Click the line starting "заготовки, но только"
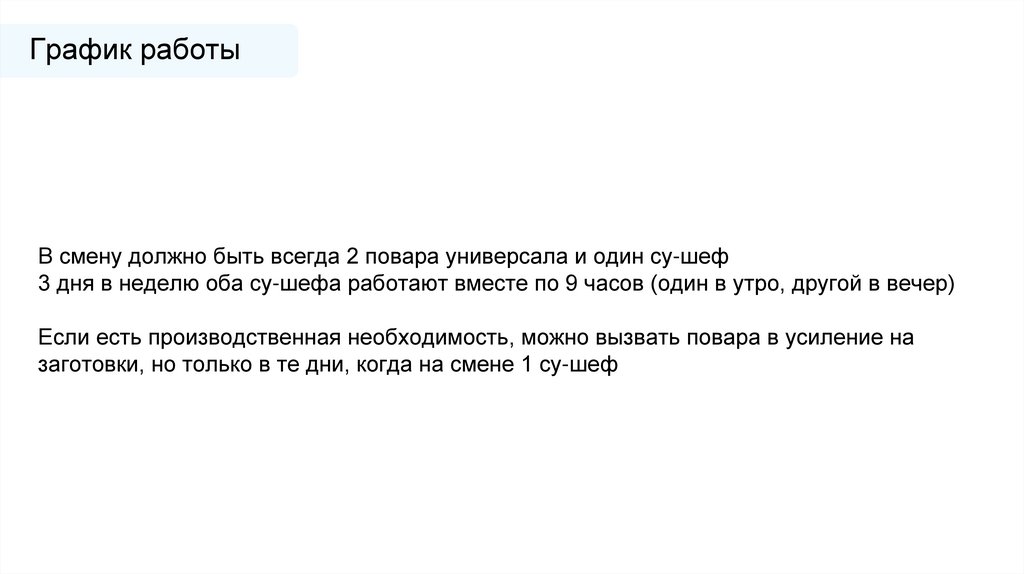This screenshot has height=574, width=1024. click(x=329, y=366)
